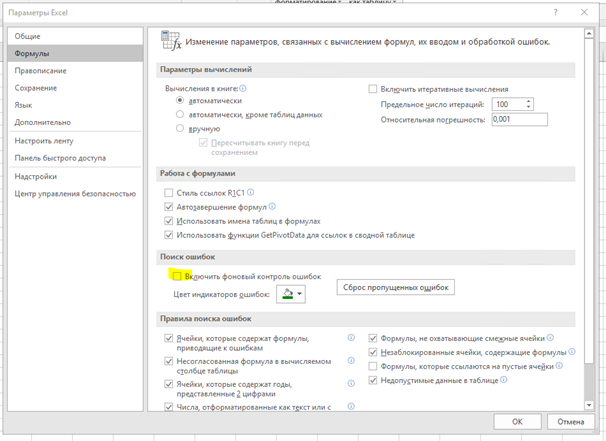Toggle Автозавершение формул checkbox
606x441 pixels.
169,207
